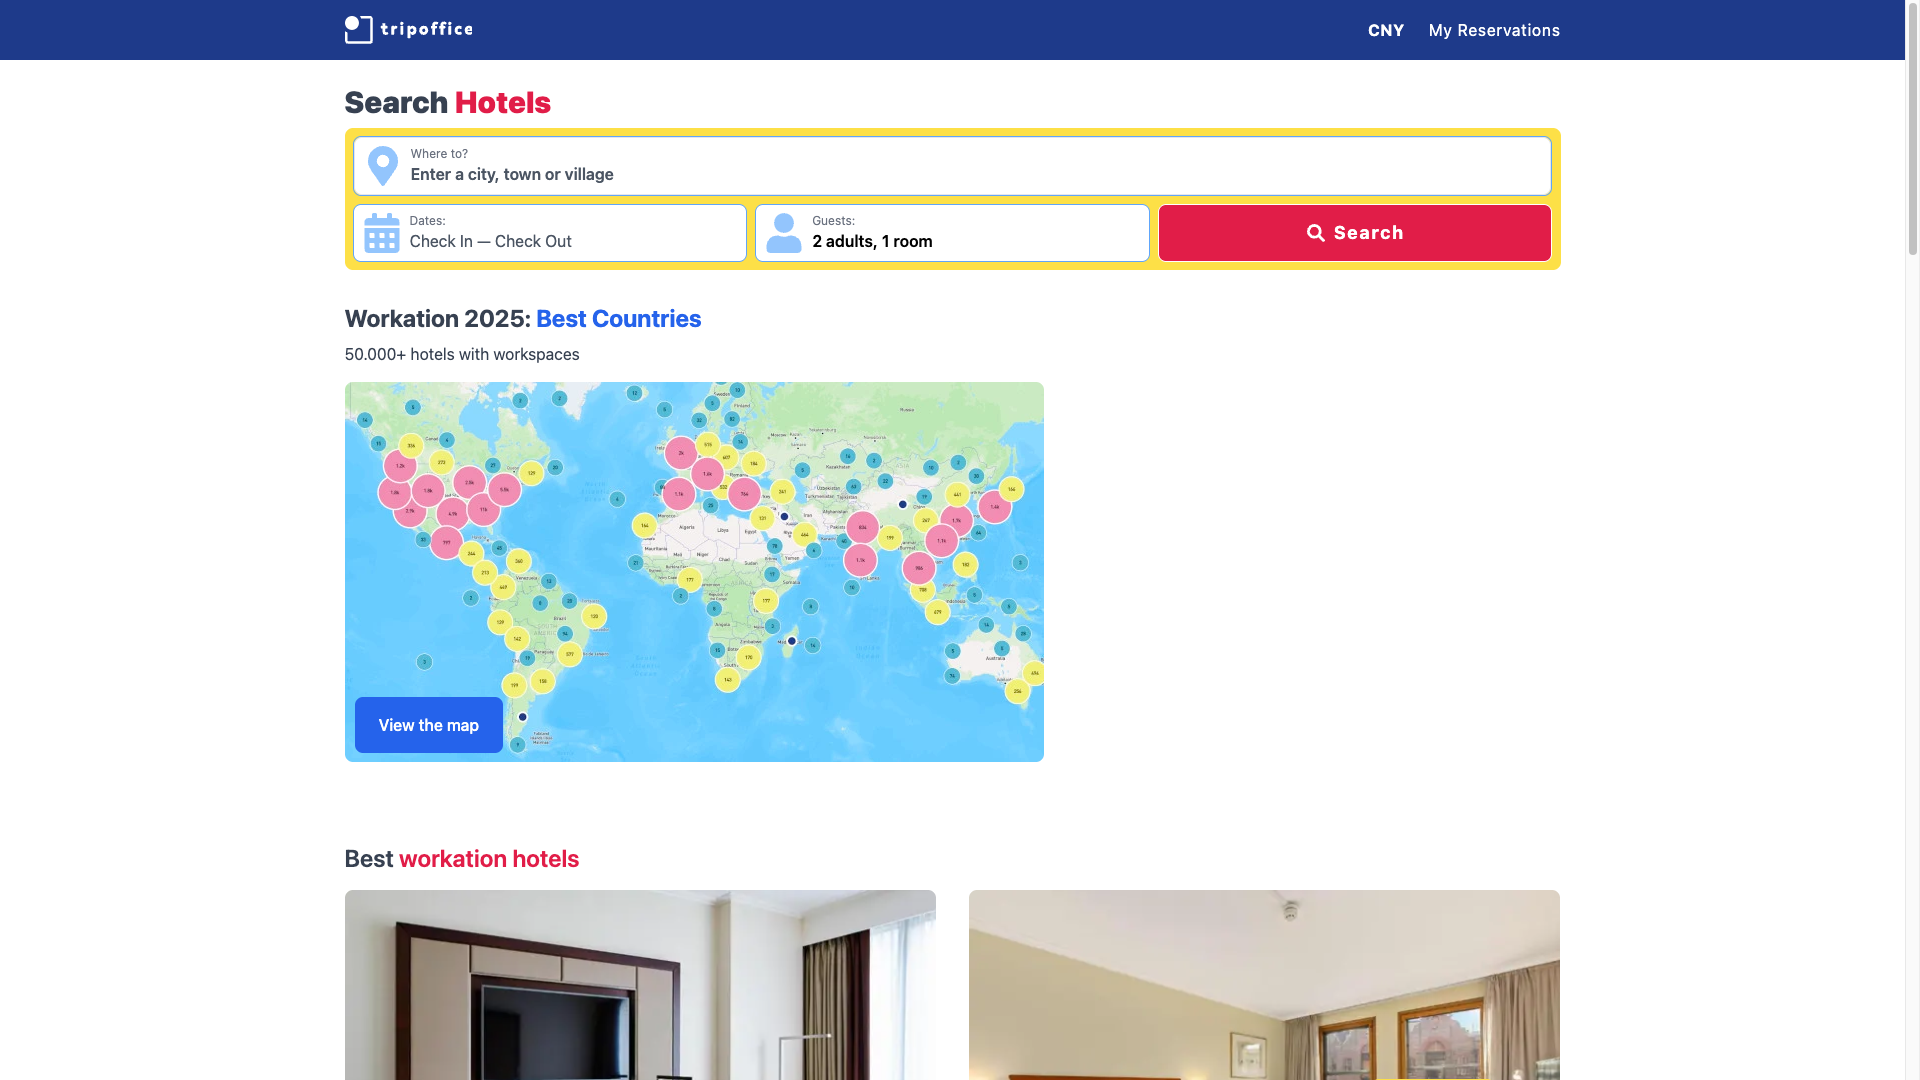Click the first hotel room photo with TV
Viewport: 1920px width, 1080px height.
point(640,985)
